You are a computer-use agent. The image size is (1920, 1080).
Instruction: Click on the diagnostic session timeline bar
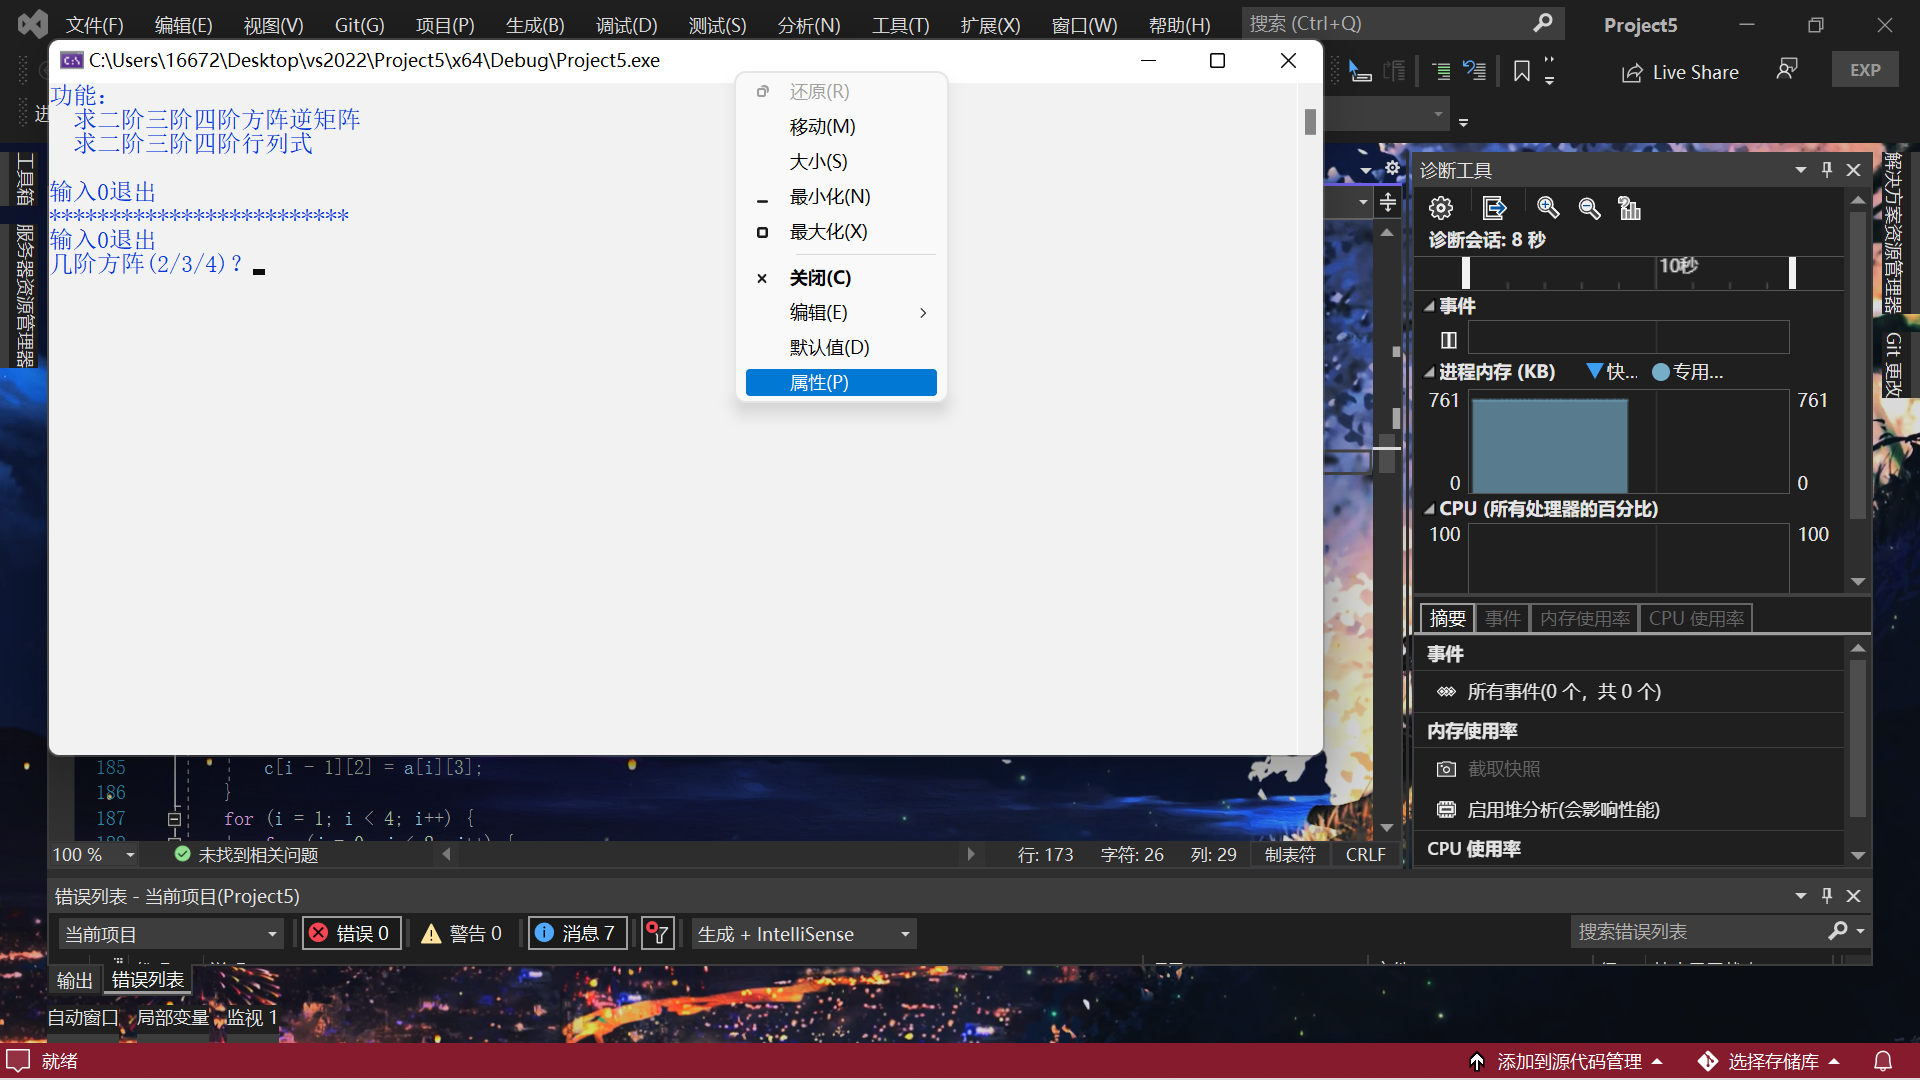(1630, 272)
